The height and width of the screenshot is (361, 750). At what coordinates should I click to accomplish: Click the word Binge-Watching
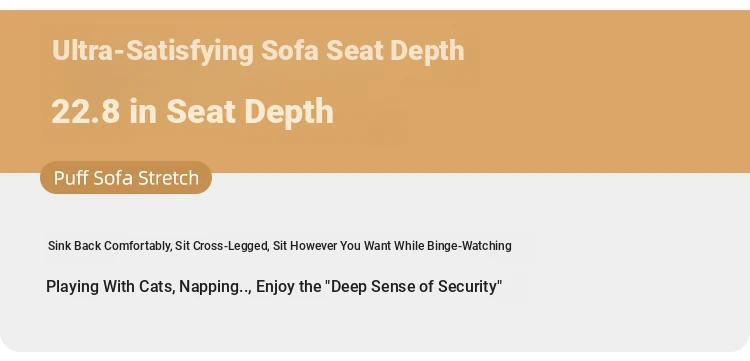pos(469,246)
